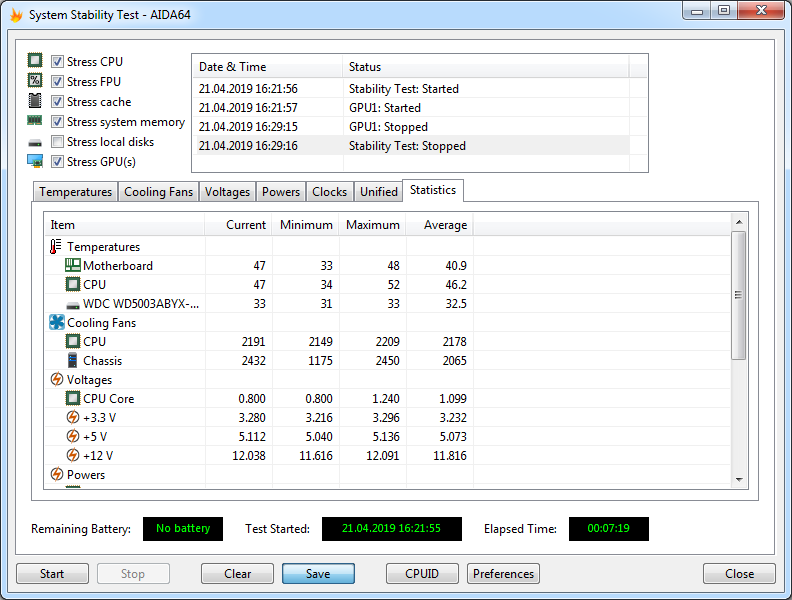
Task: Click the CPU temperature row chip icon
Action: [73, 284]
